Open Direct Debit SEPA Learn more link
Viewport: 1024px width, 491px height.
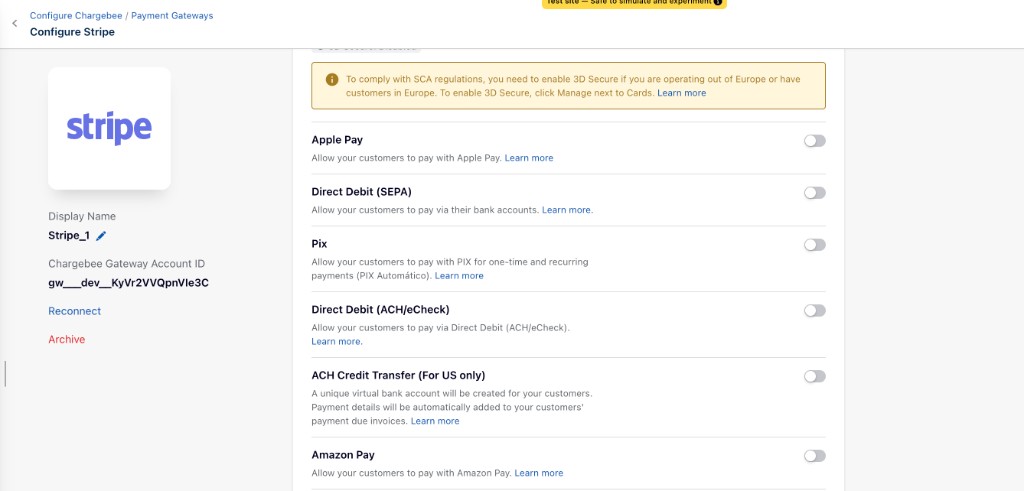pos(566,210)
